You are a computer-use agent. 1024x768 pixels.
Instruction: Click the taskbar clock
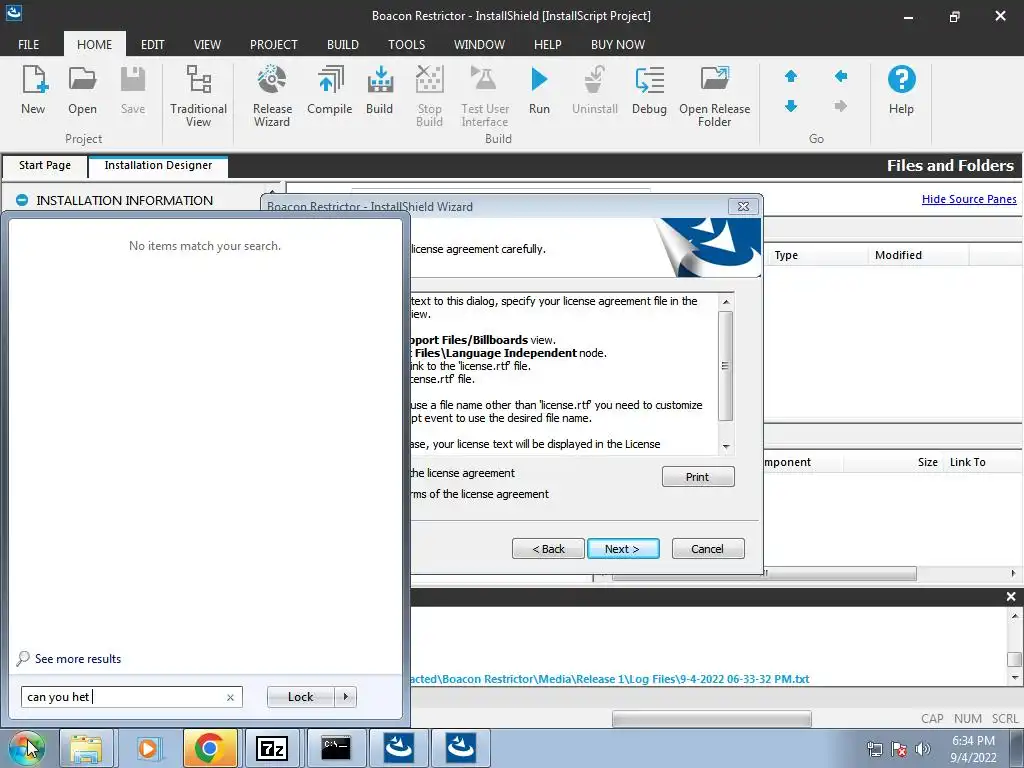click(x=973, y=749)
